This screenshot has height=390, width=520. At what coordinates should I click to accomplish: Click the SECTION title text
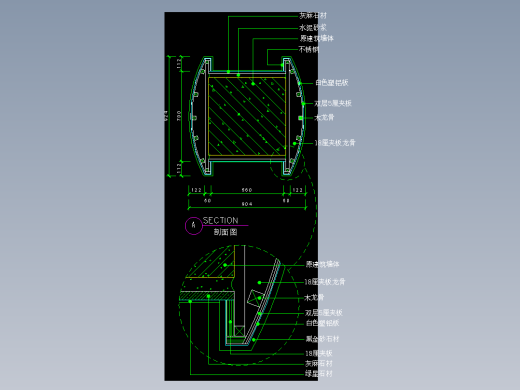click(x=220, y=220)
